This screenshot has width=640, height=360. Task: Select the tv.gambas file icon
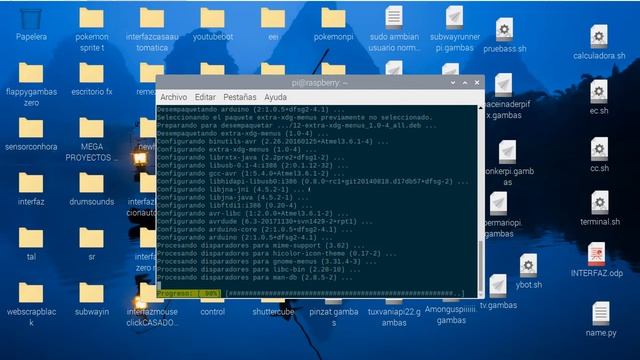[498, 286]
